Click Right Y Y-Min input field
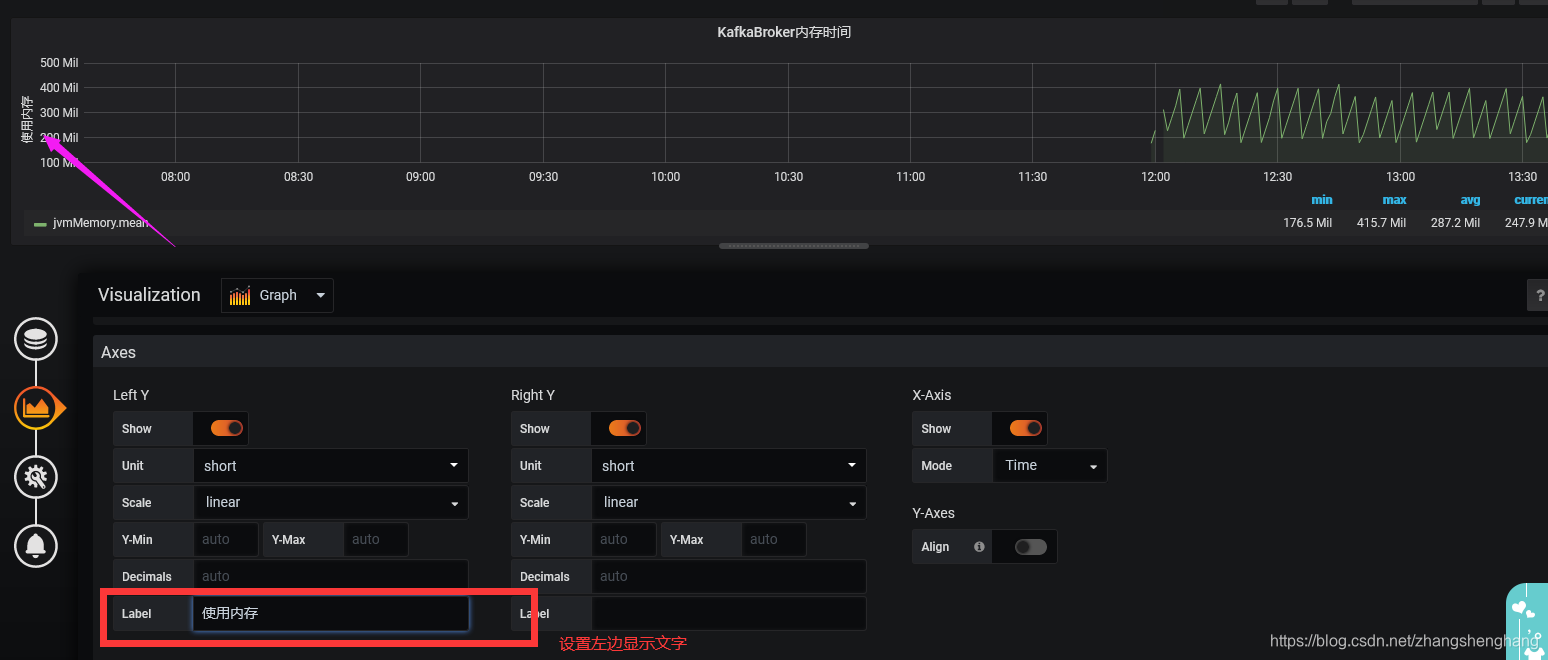Screen dimensions: 1548x660 [x=624, y=539]
